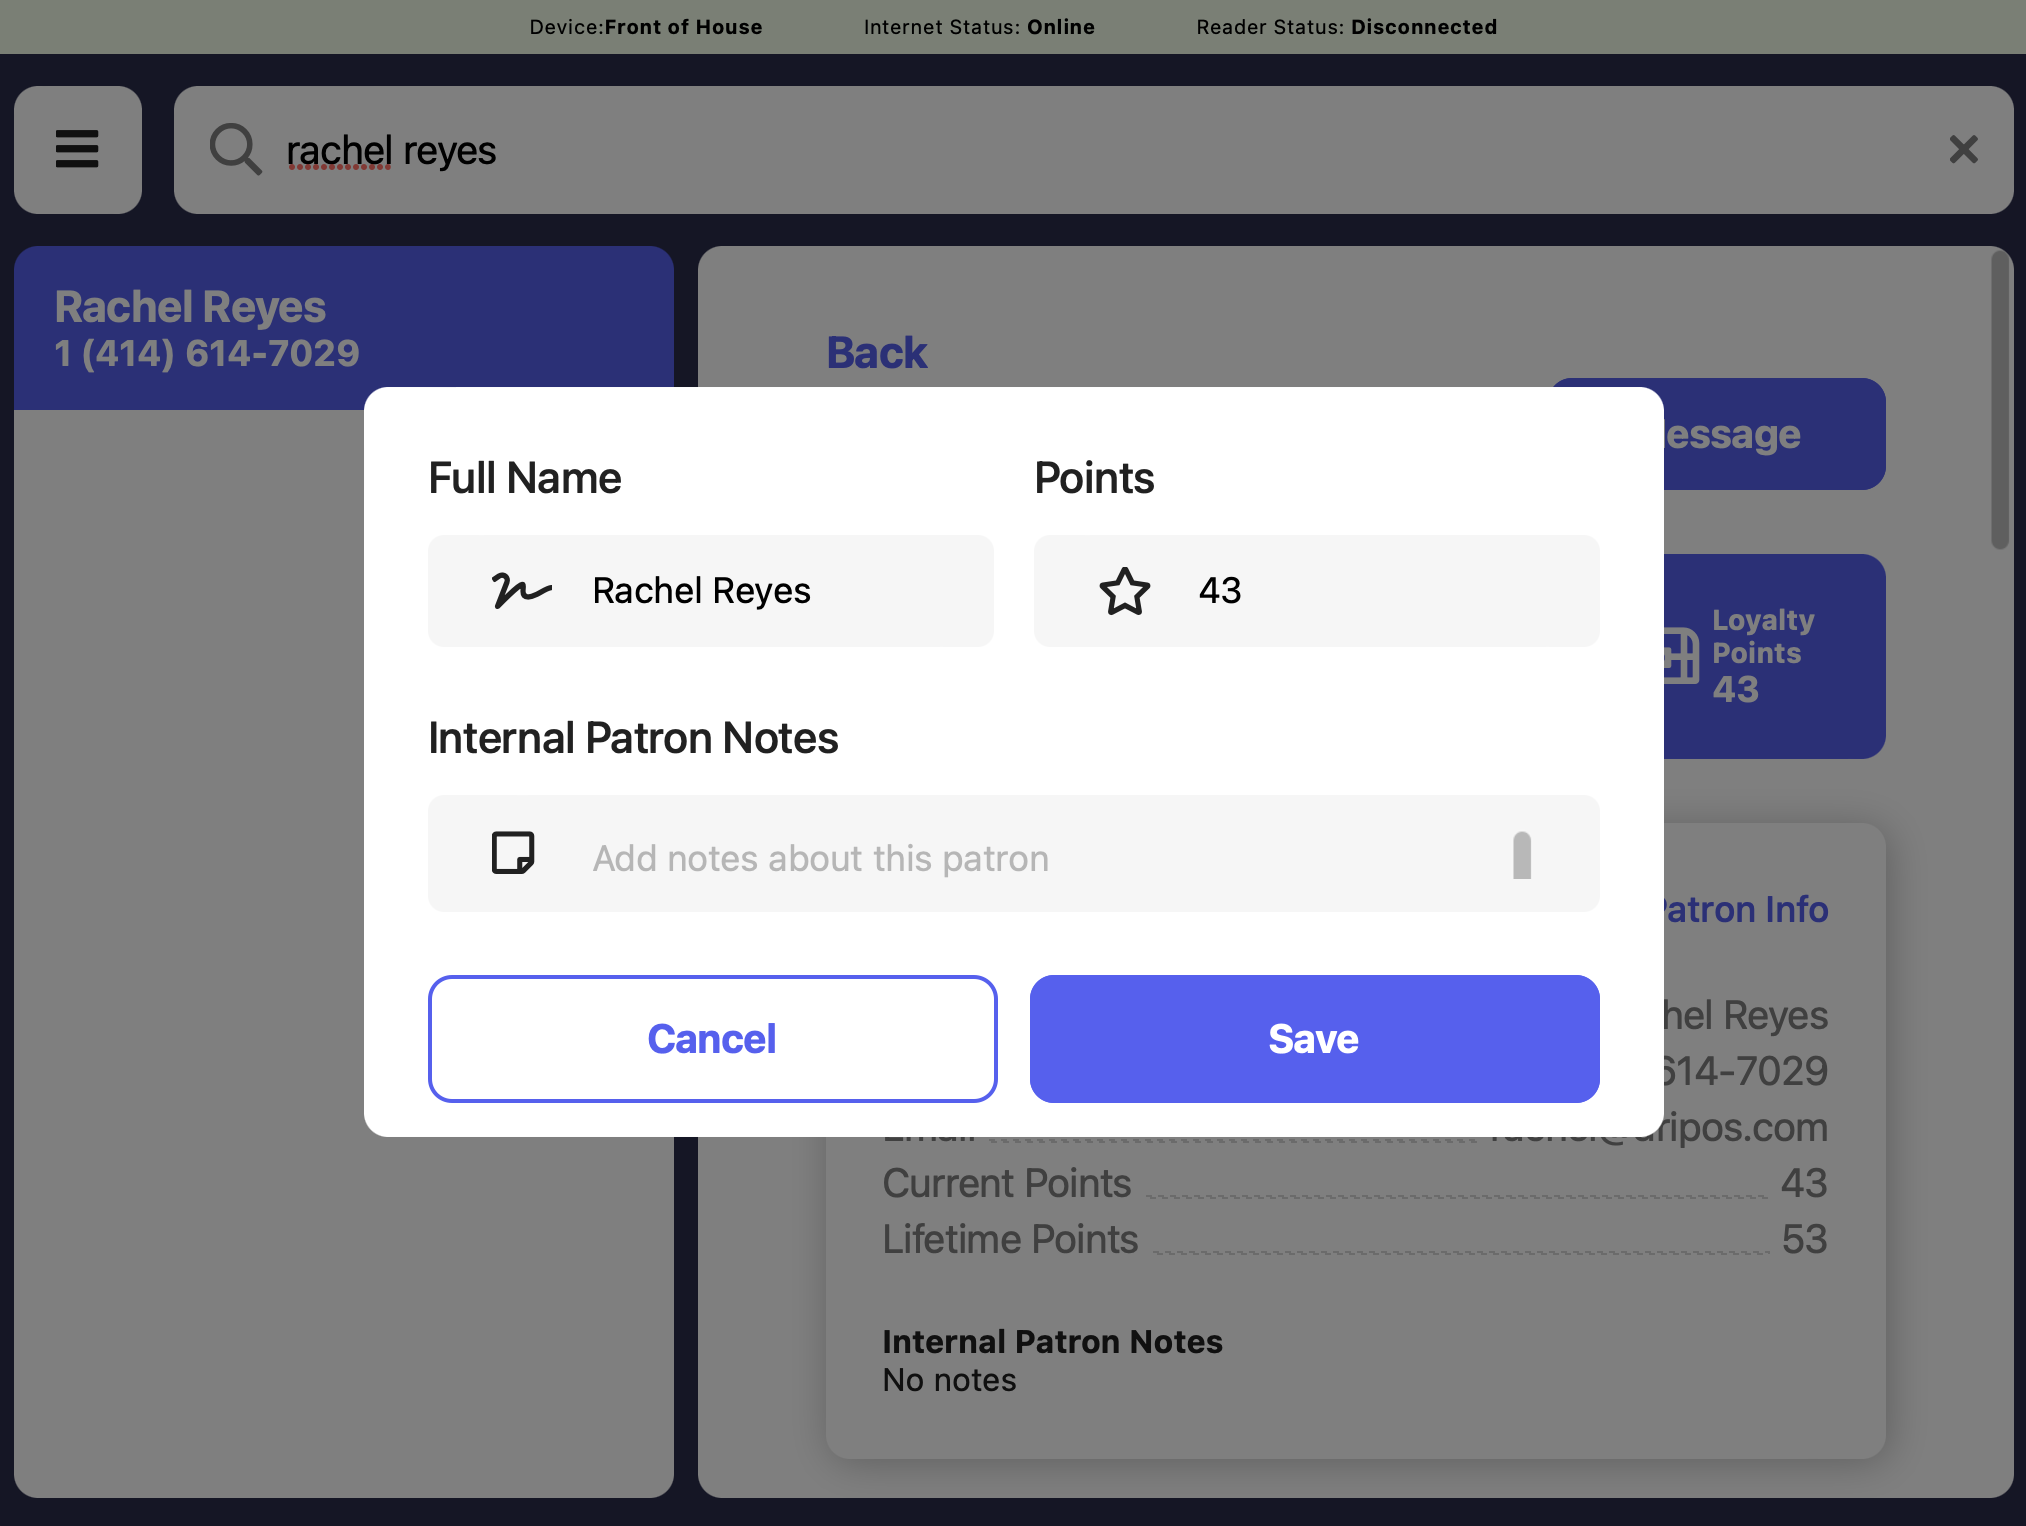Clear the search with X icon
The height and width of the screenshot is (1526, 2026).
pos(1963,150)
